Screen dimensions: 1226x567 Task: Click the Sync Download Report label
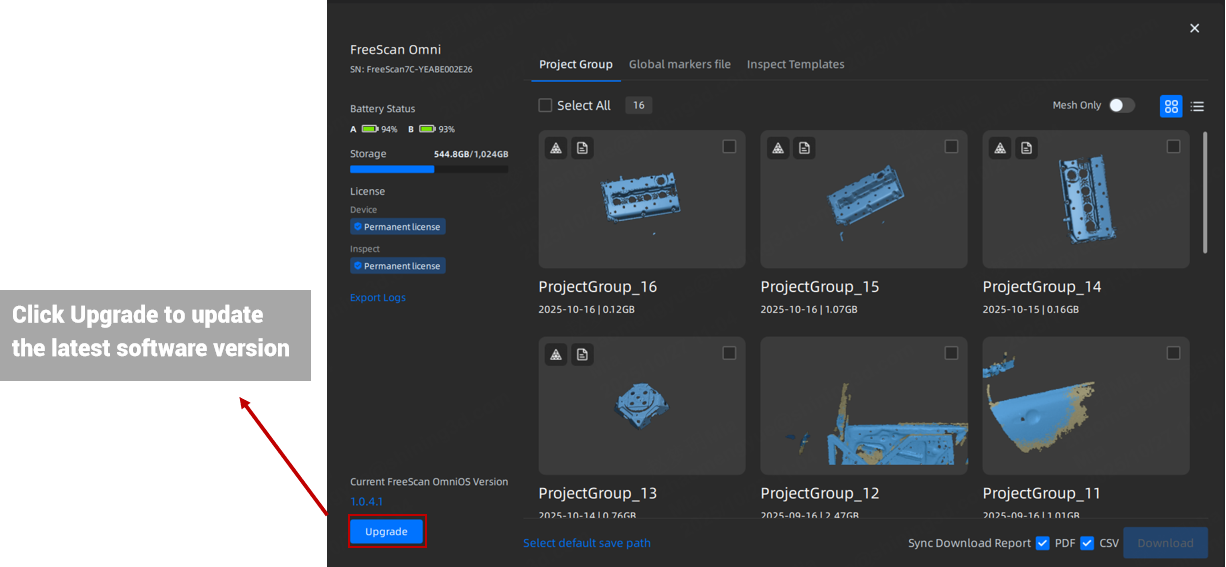[969, 543]
